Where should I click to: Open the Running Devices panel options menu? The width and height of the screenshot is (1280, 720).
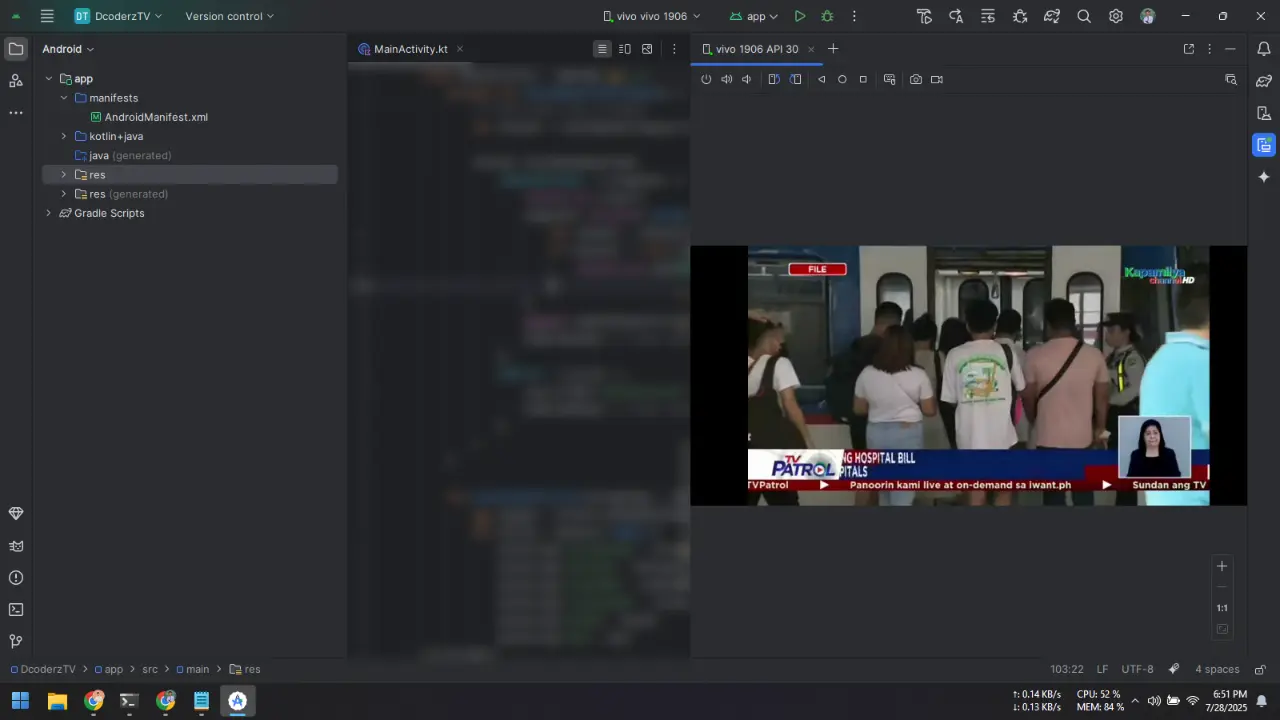click(1209, 49)
